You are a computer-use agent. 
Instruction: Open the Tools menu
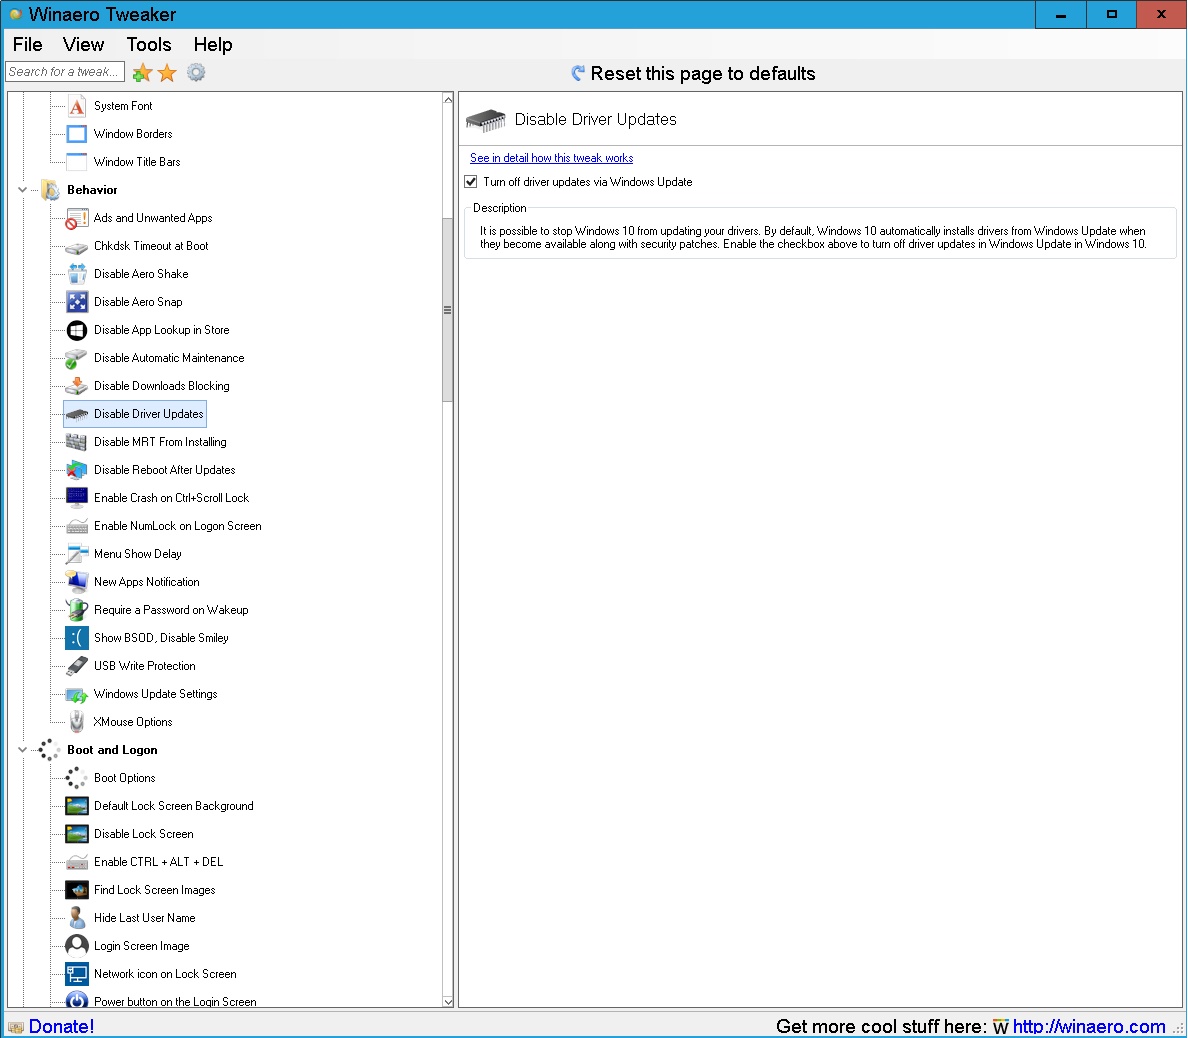click(148, 45)
